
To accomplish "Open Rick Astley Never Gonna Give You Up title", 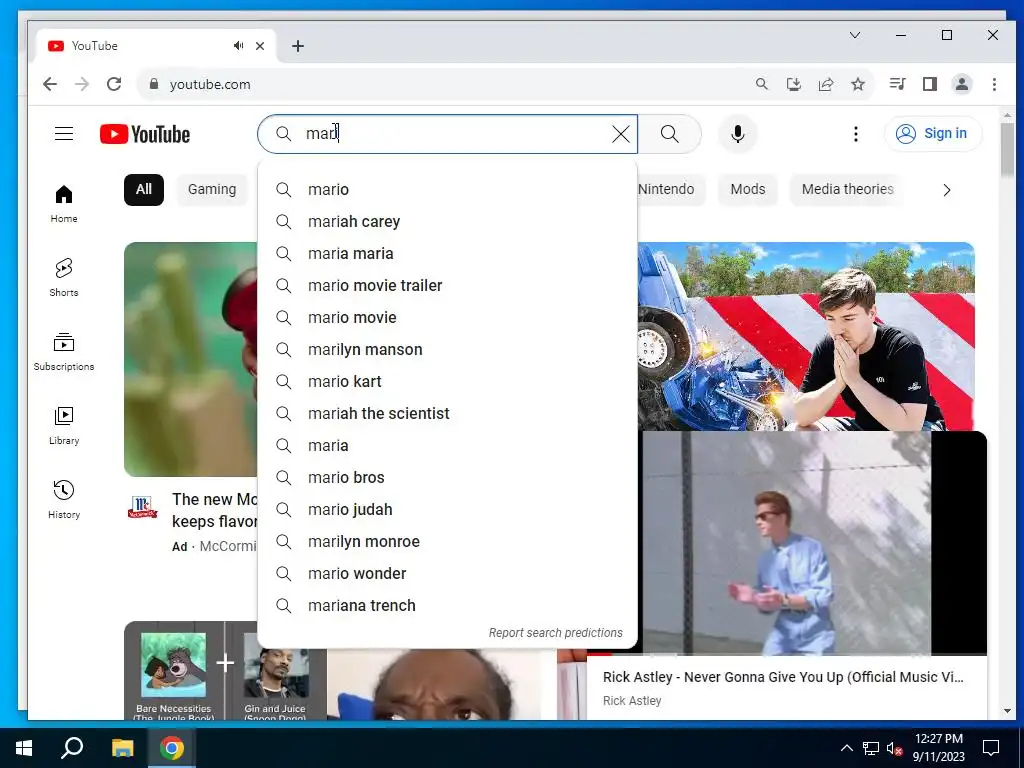I will click(x=783, y=677).
